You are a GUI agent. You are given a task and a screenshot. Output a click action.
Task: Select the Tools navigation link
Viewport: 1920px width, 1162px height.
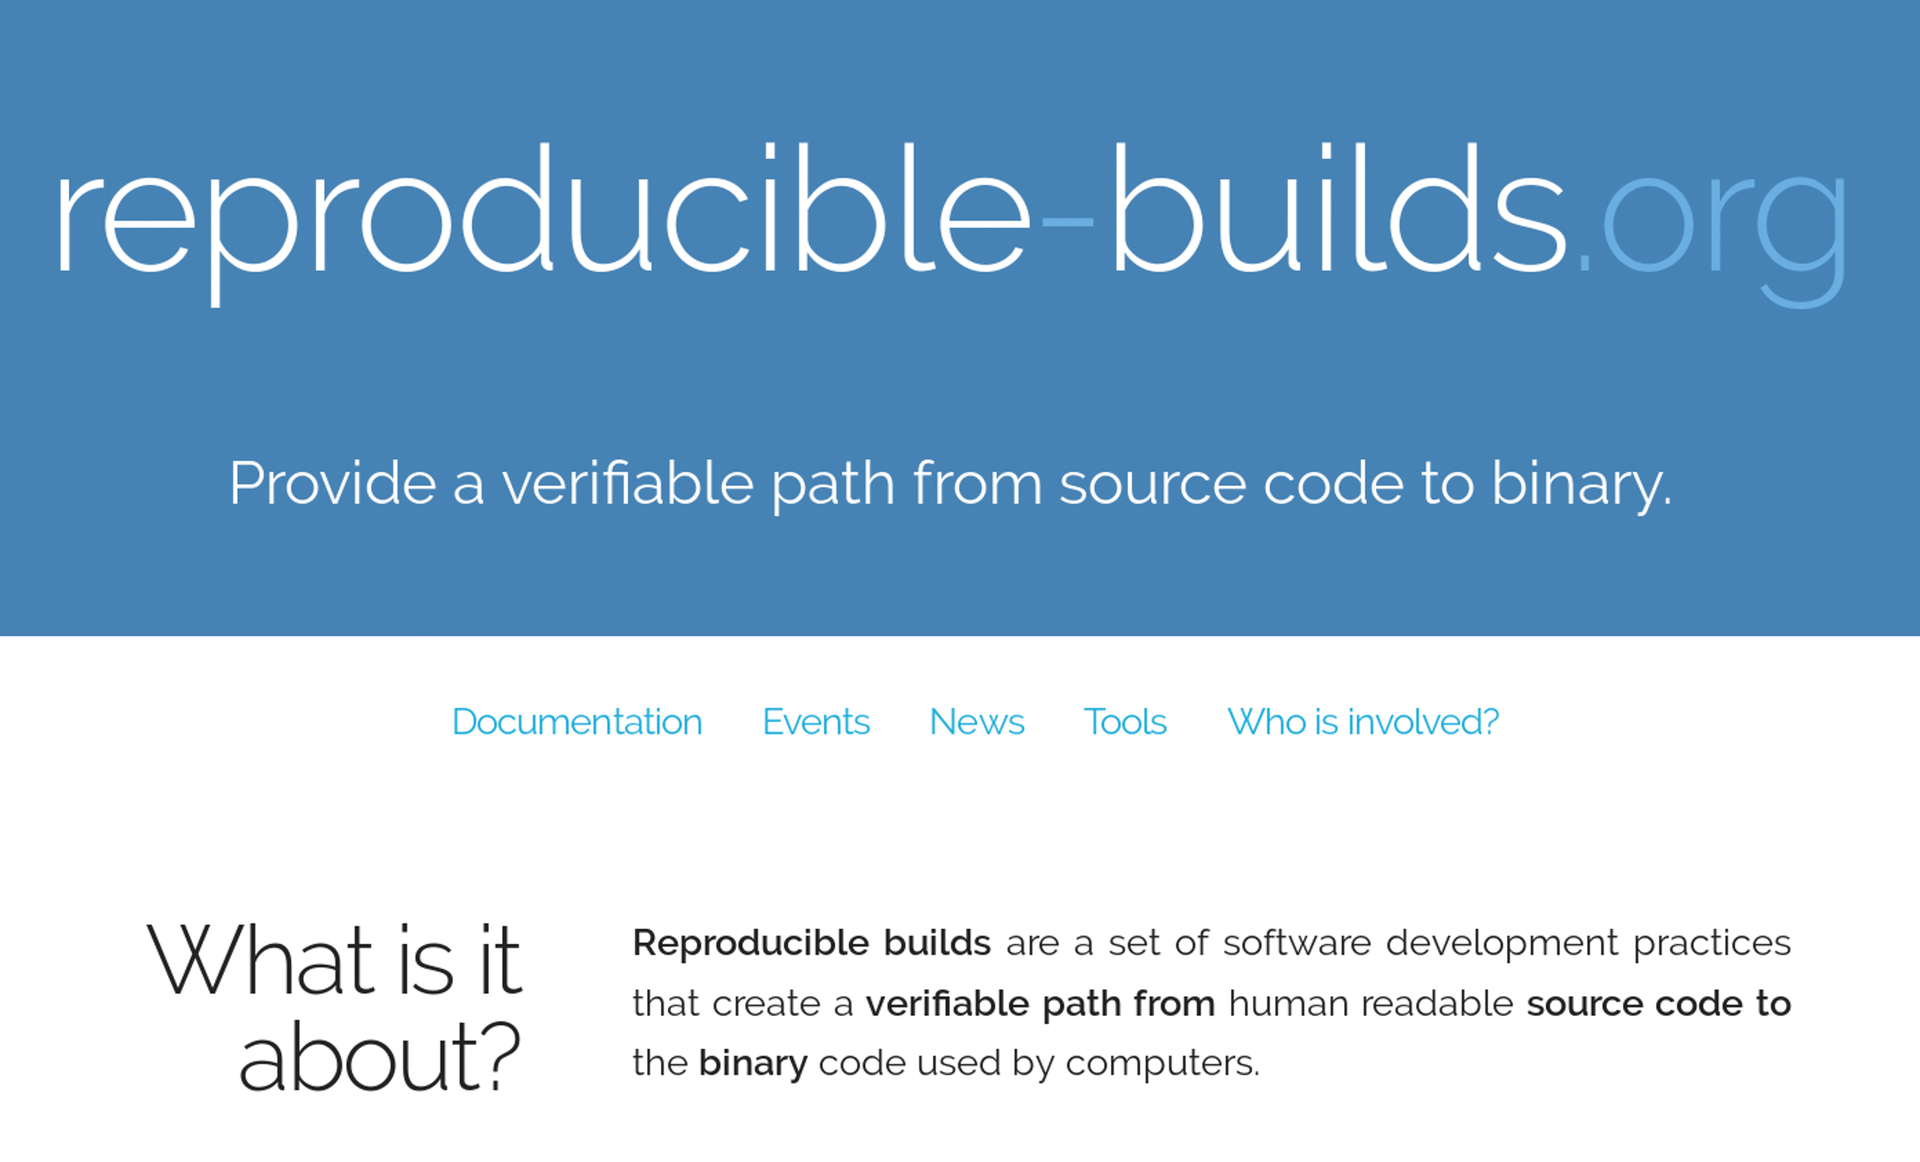coord(1124,722)
